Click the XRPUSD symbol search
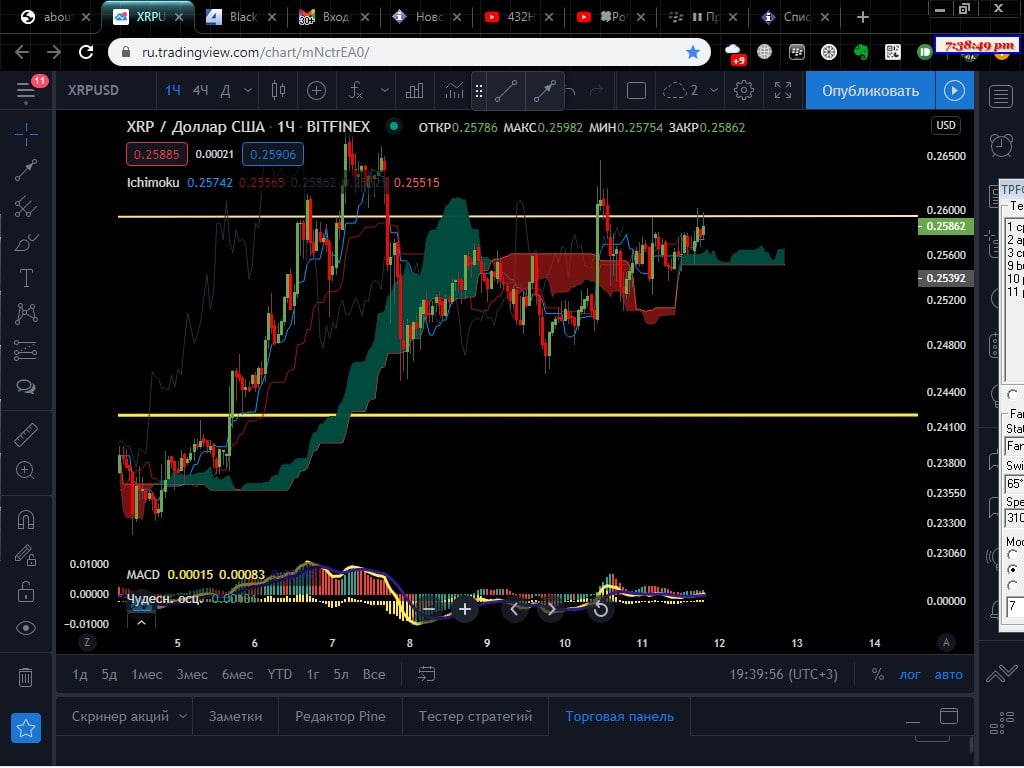This screenshot has width=1024, height=768. tap(93, 90)
